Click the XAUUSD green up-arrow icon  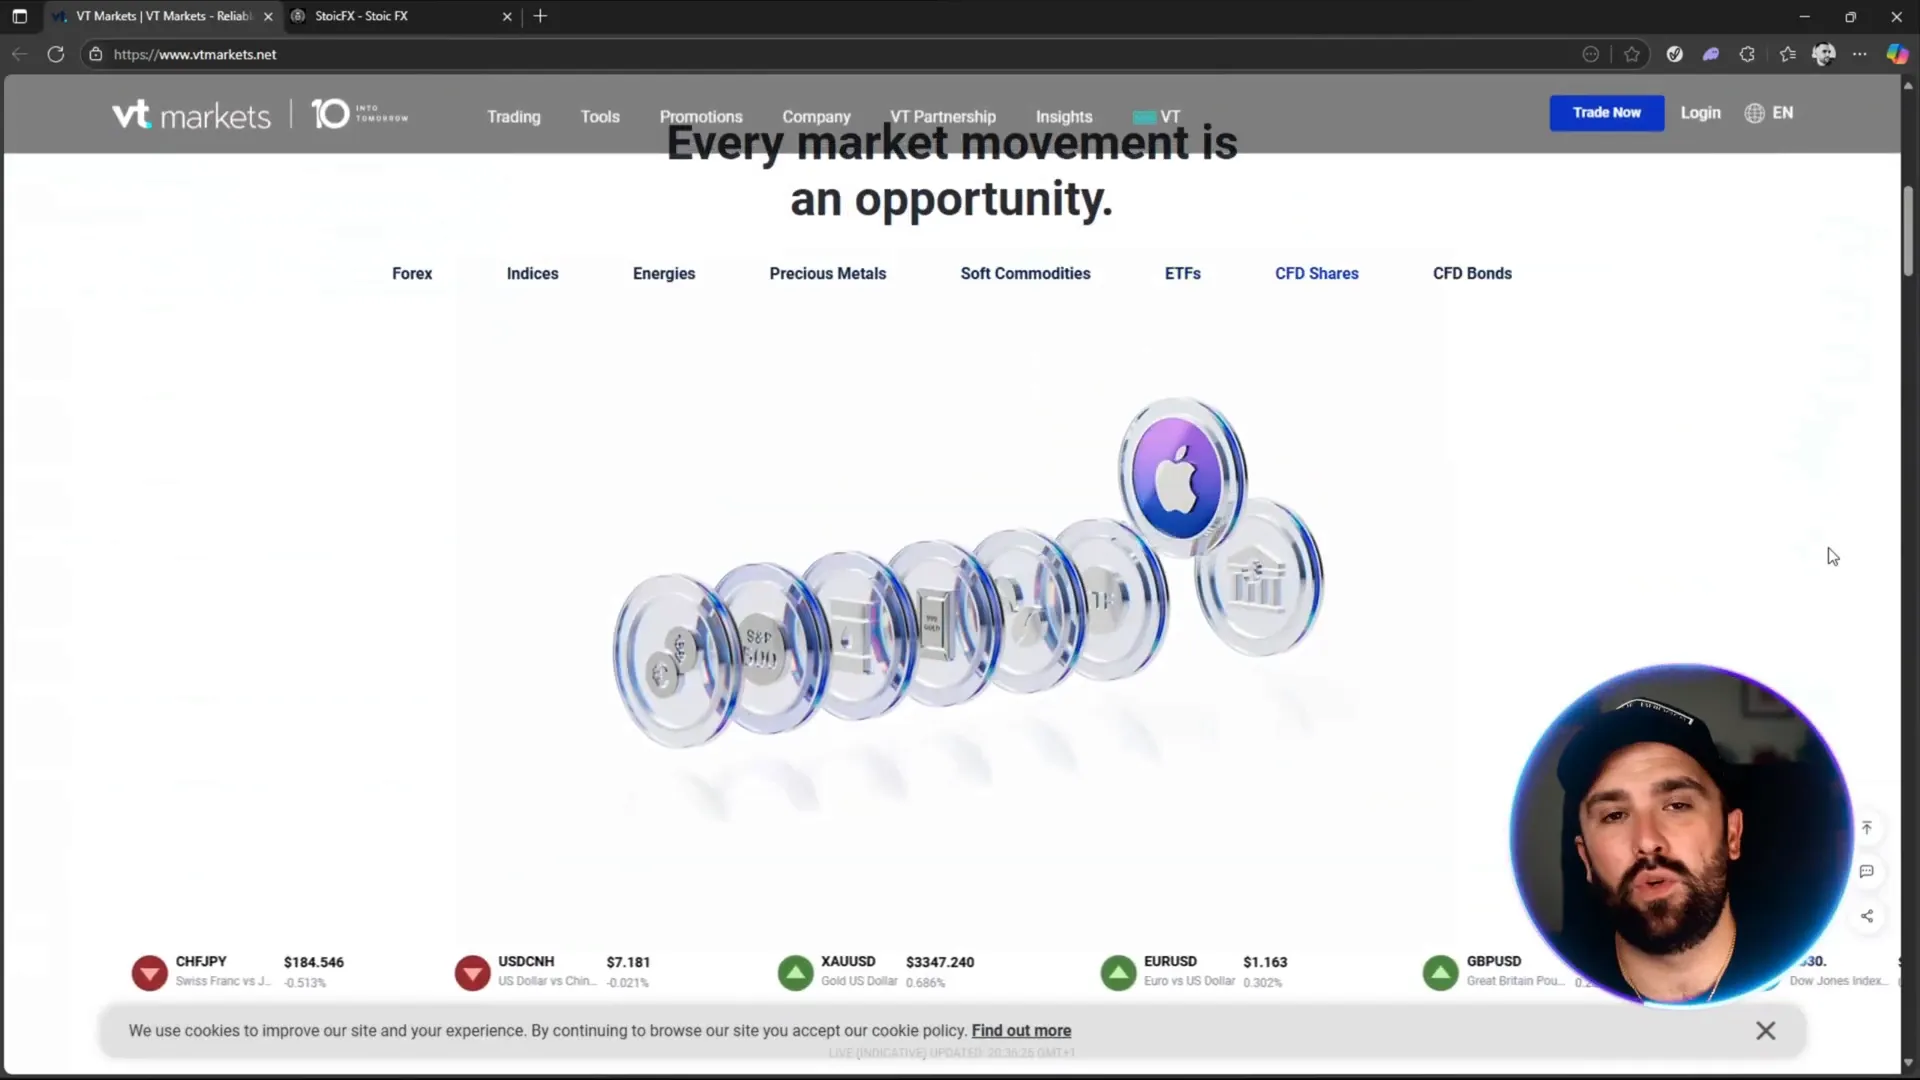point(796,972)
